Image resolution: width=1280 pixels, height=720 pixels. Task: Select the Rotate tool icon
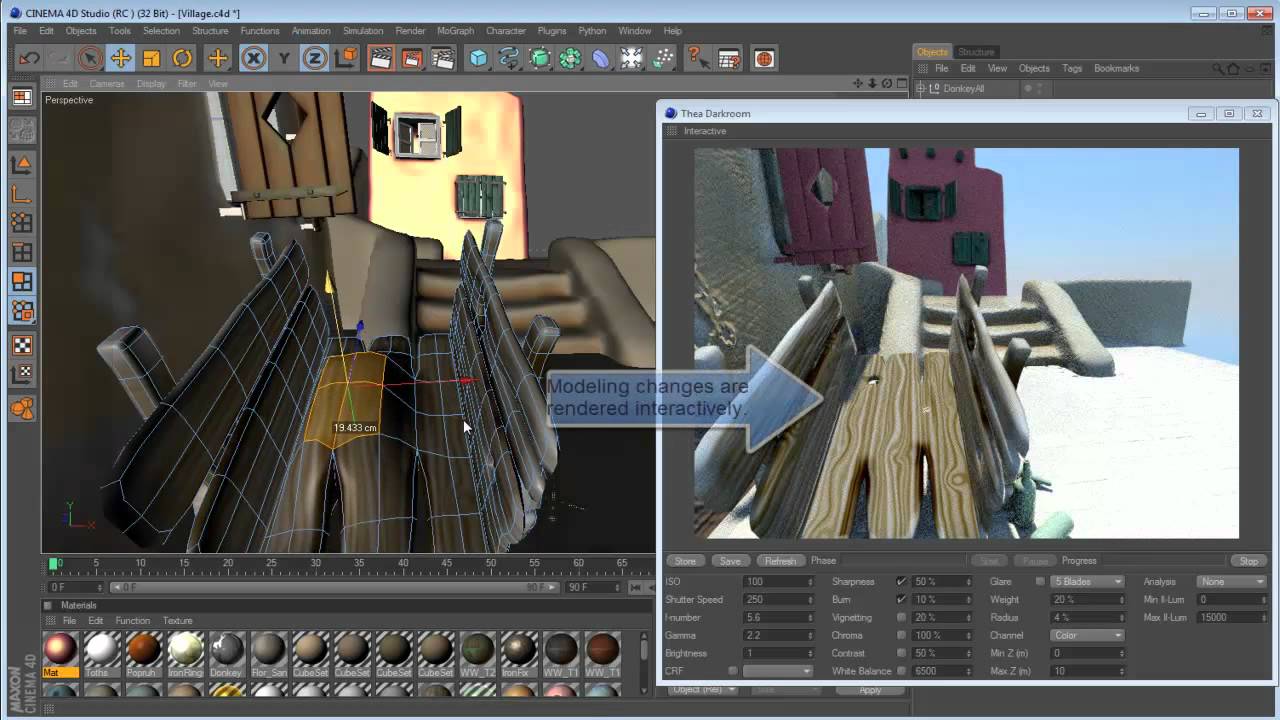[x=182, y=58]
